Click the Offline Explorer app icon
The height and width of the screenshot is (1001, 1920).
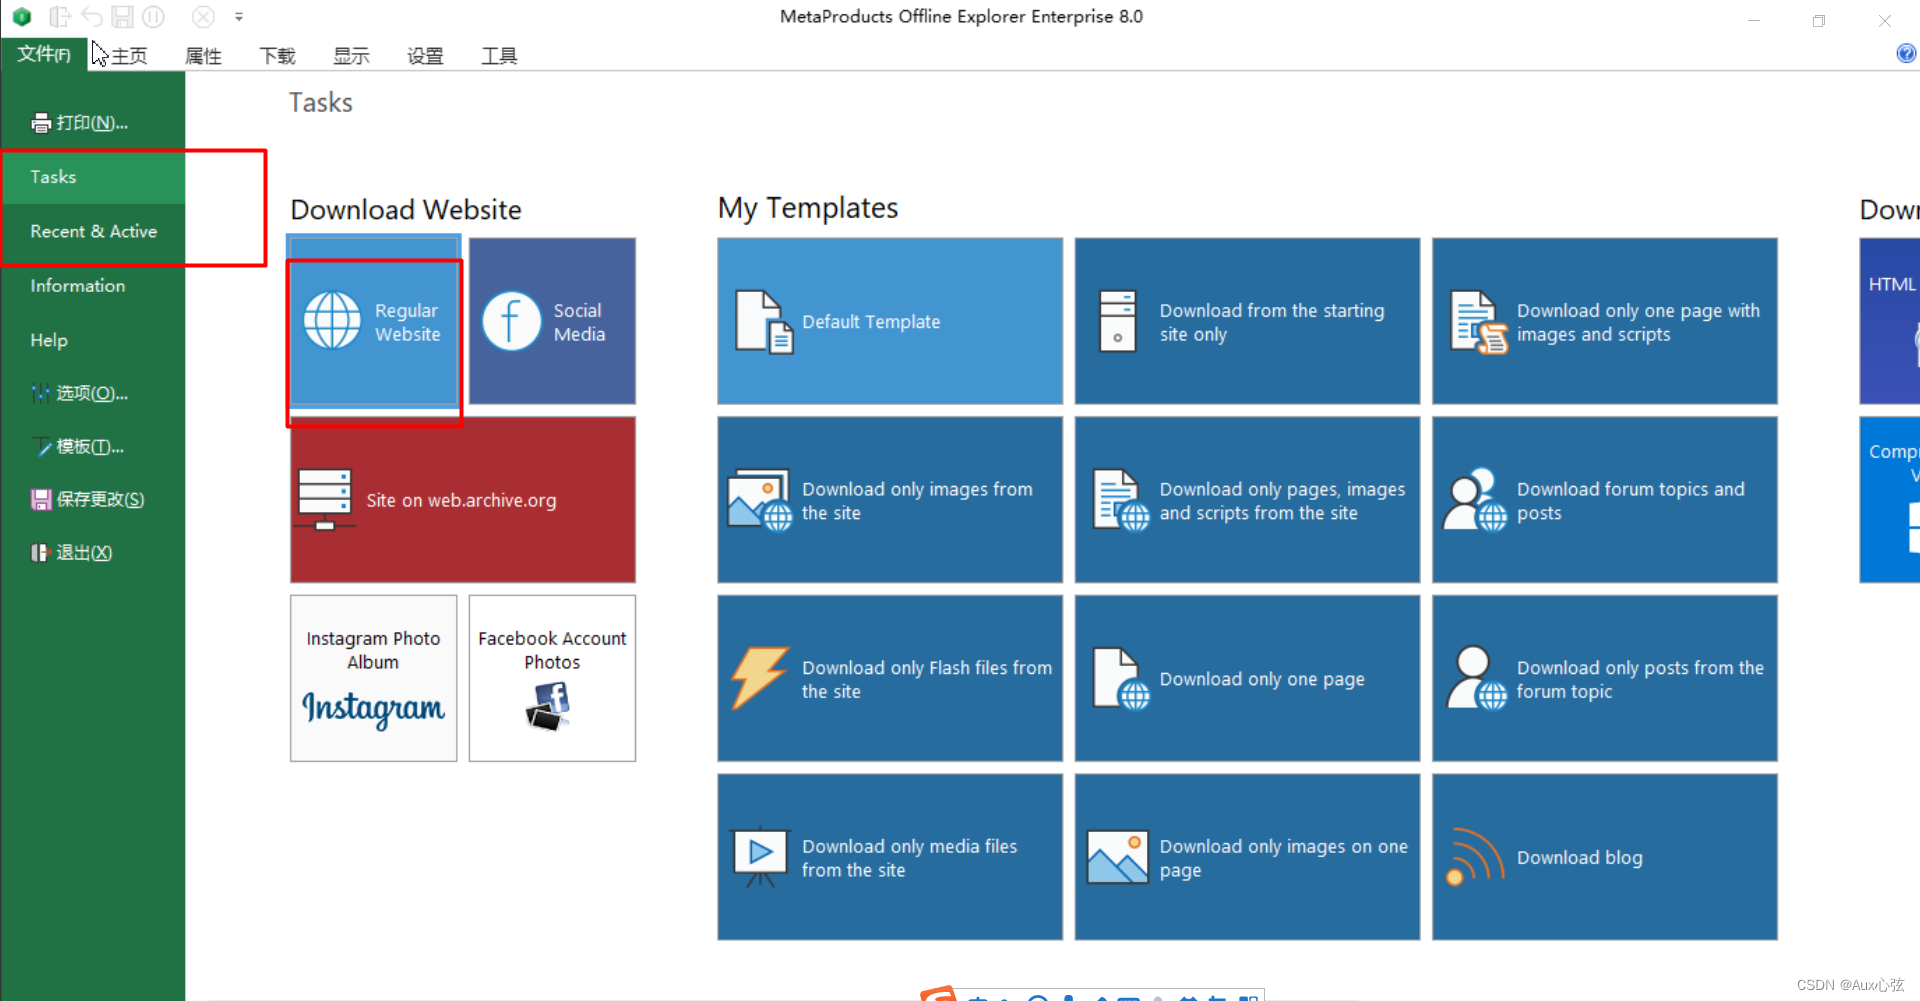click(22, 17)
